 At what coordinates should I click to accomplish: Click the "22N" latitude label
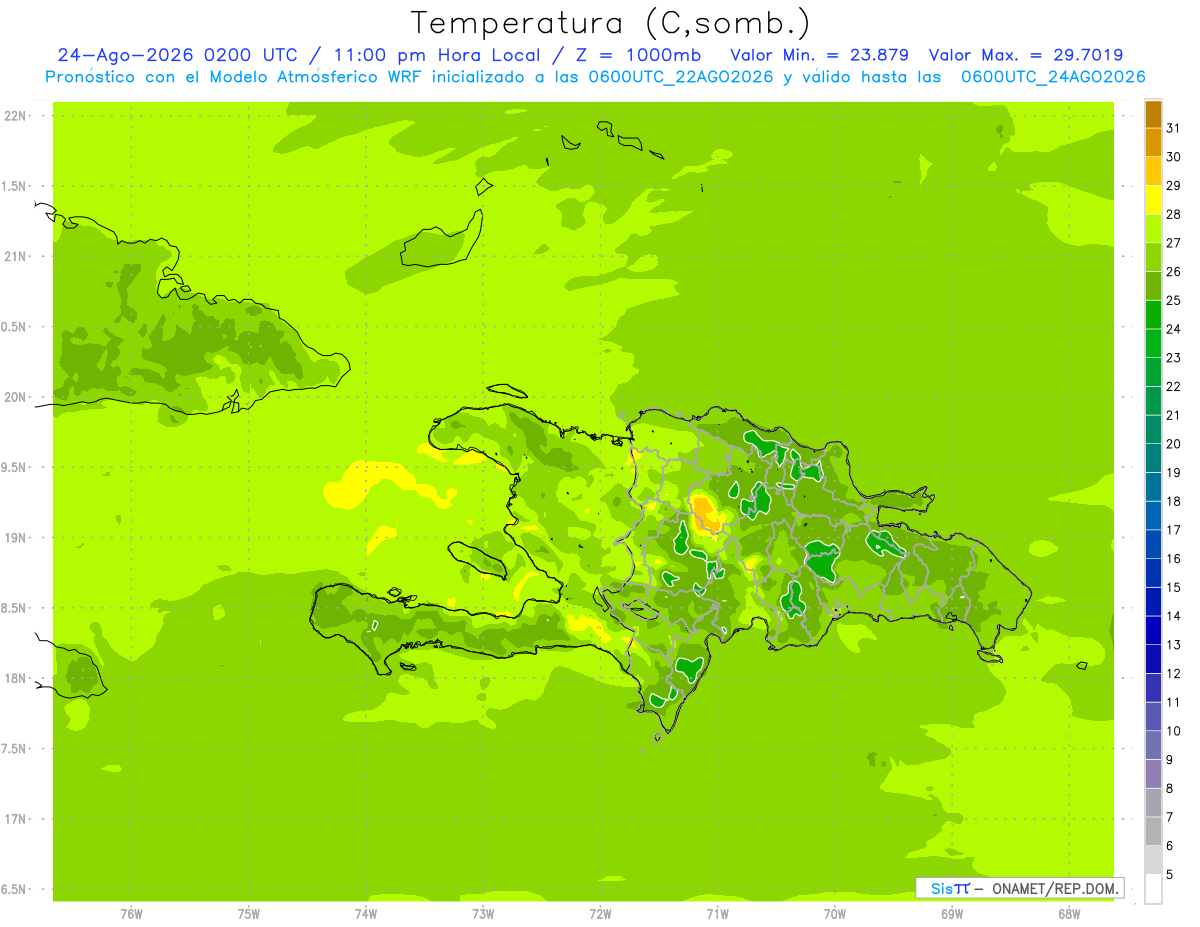15,116
